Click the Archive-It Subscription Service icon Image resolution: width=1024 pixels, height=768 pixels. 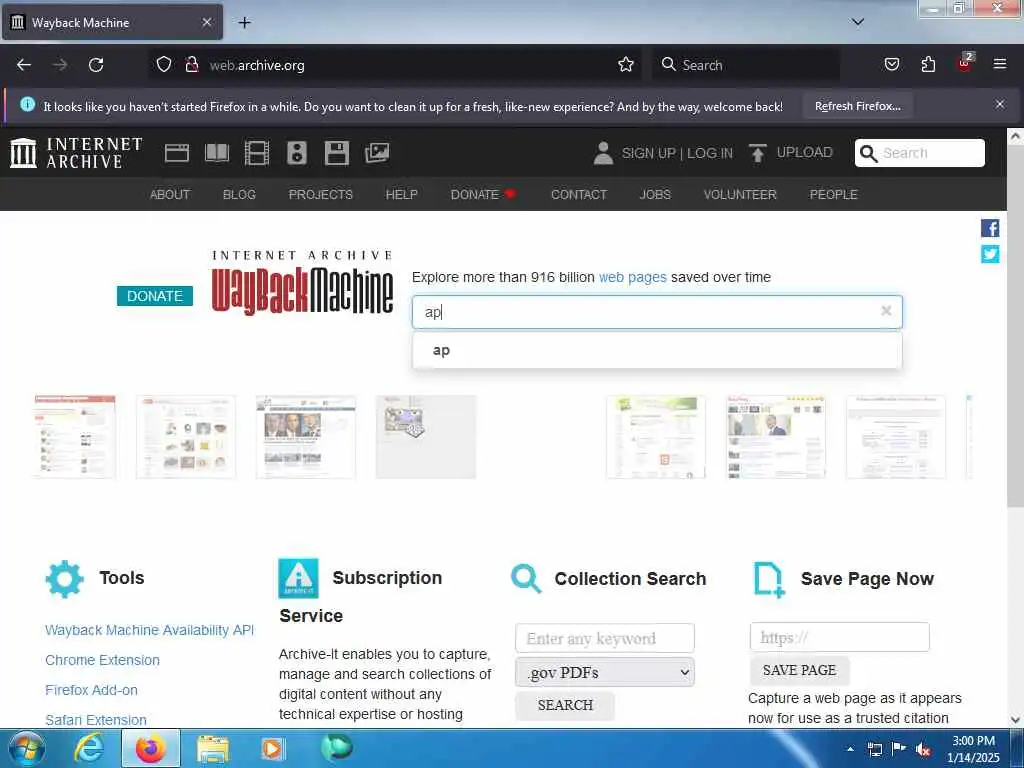(298, 578)
